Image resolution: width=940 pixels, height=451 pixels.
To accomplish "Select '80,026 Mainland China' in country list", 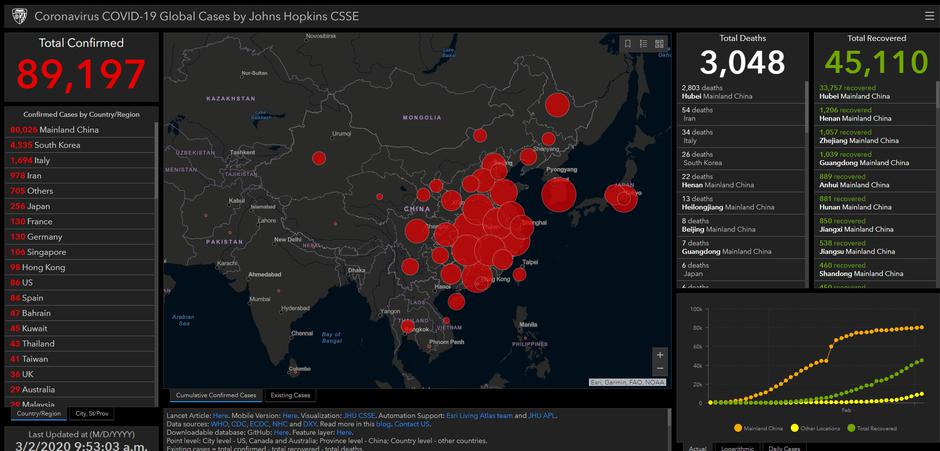I will (x=81, y=130).
